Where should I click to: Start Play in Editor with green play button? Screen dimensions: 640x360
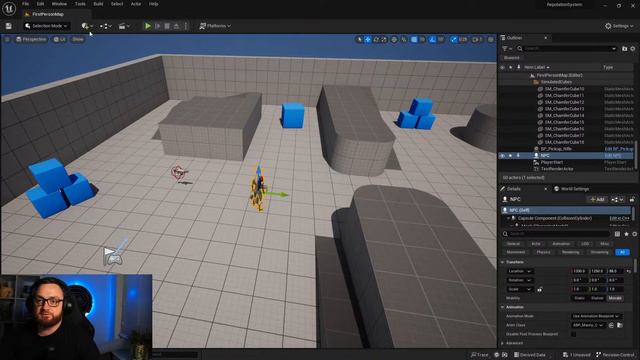148,26
